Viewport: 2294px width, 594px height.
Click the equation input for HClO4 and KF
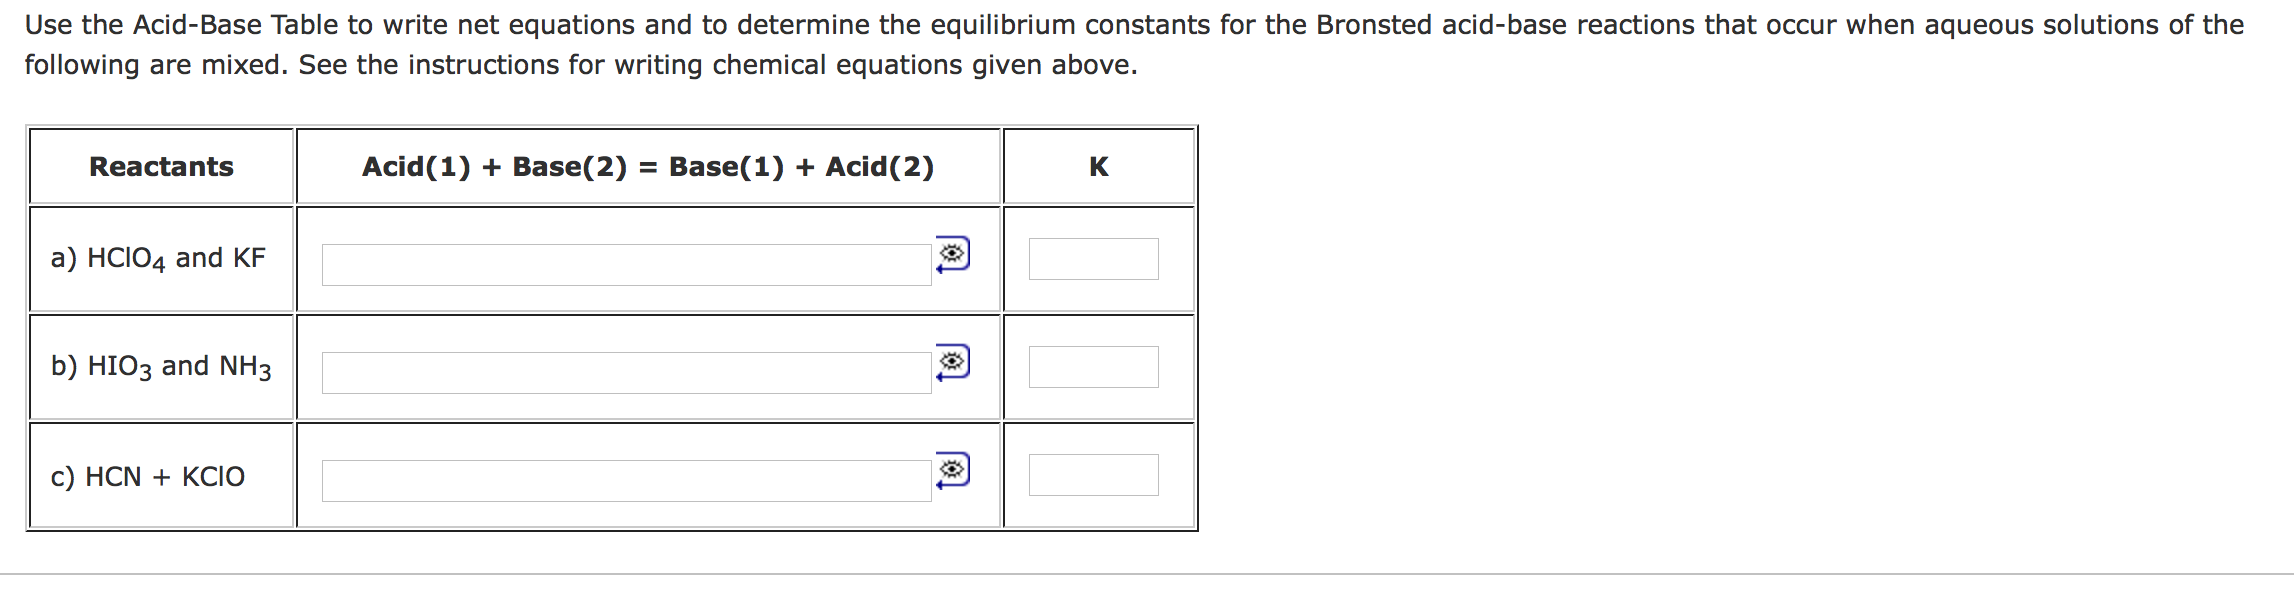[628, 262]
